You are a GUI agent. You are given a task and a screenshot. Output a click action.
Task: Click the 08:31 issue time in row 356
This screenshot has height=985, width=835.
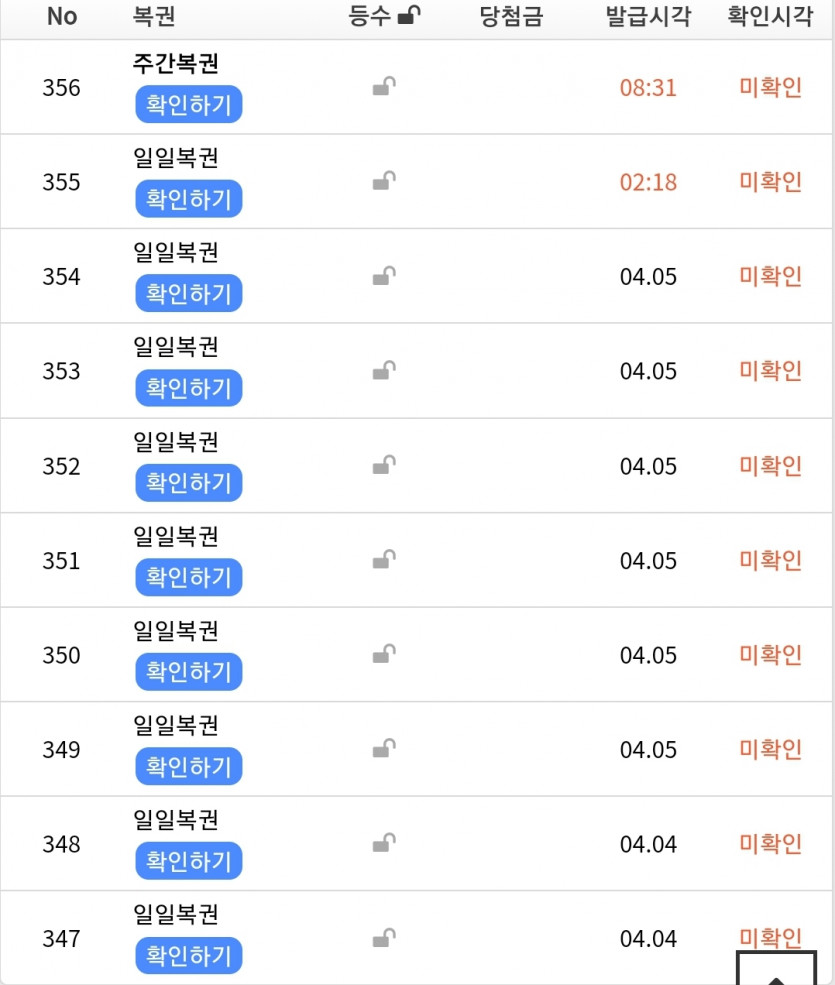[648, 87]
